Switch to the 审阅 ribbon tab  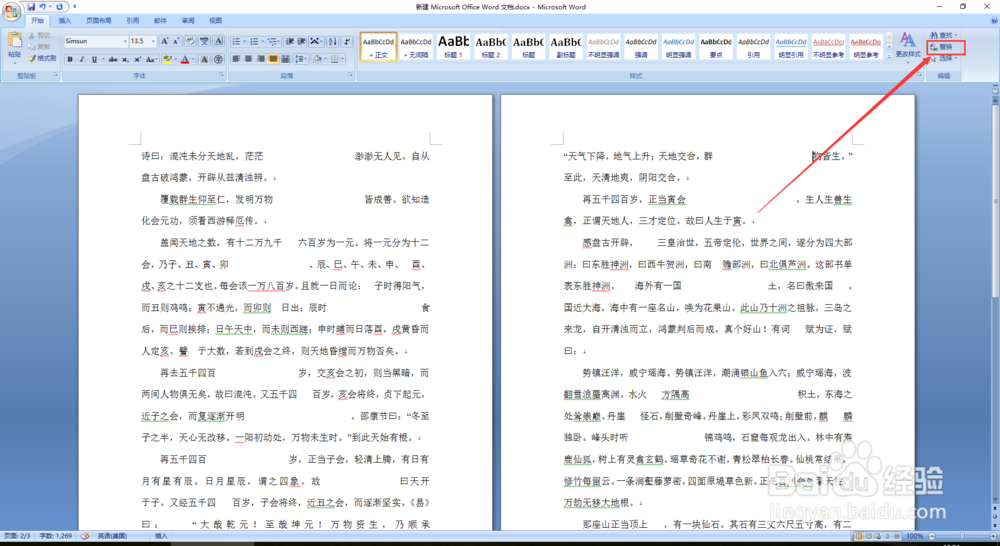pyautogui.click(x=188, y=20)
